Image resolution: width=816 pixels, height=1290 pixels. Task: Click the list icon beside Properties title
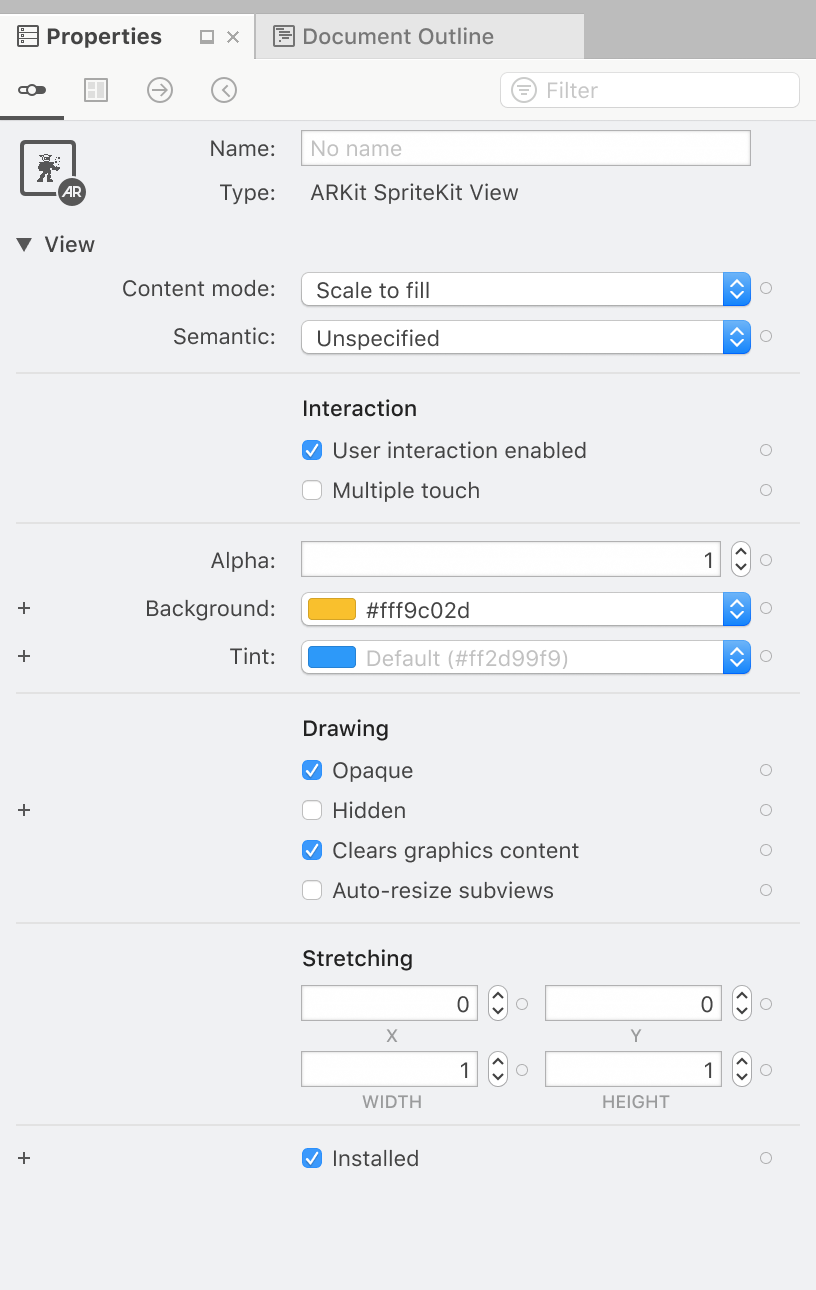click(24, 36)
